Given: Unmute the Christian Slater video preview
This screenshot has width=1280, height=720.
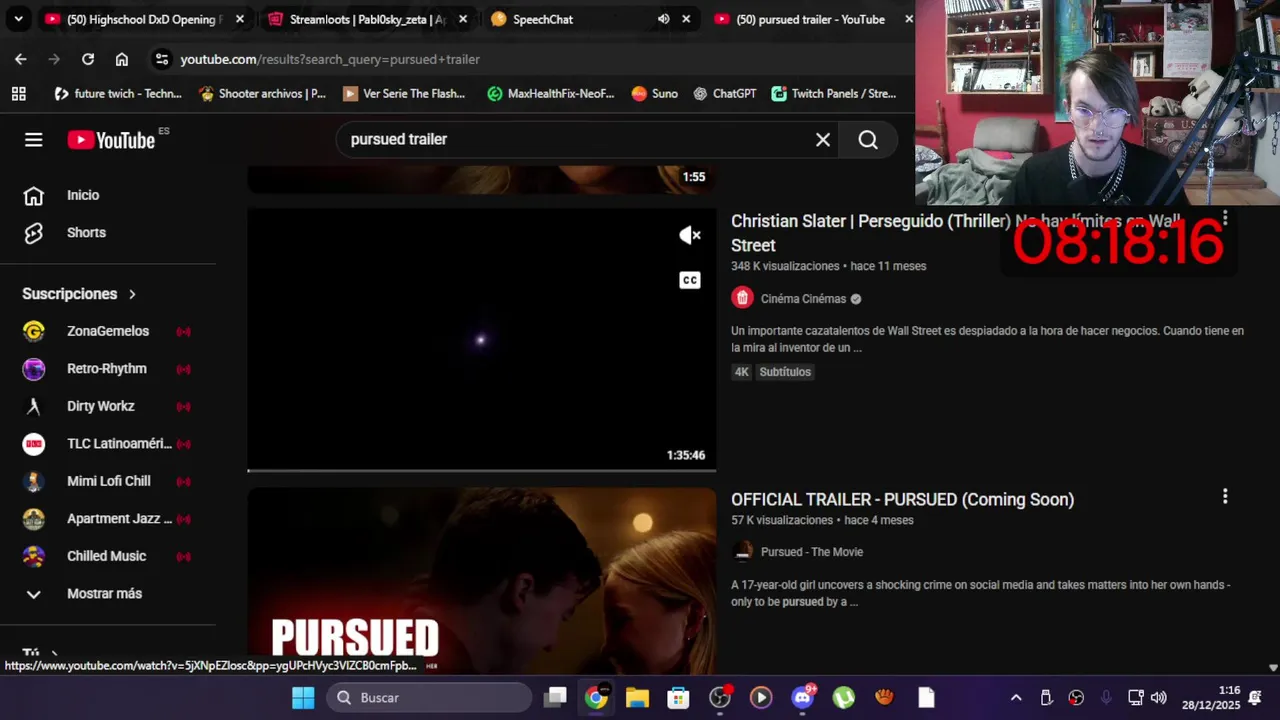Looking at the screenshot, I should (690, 235).
